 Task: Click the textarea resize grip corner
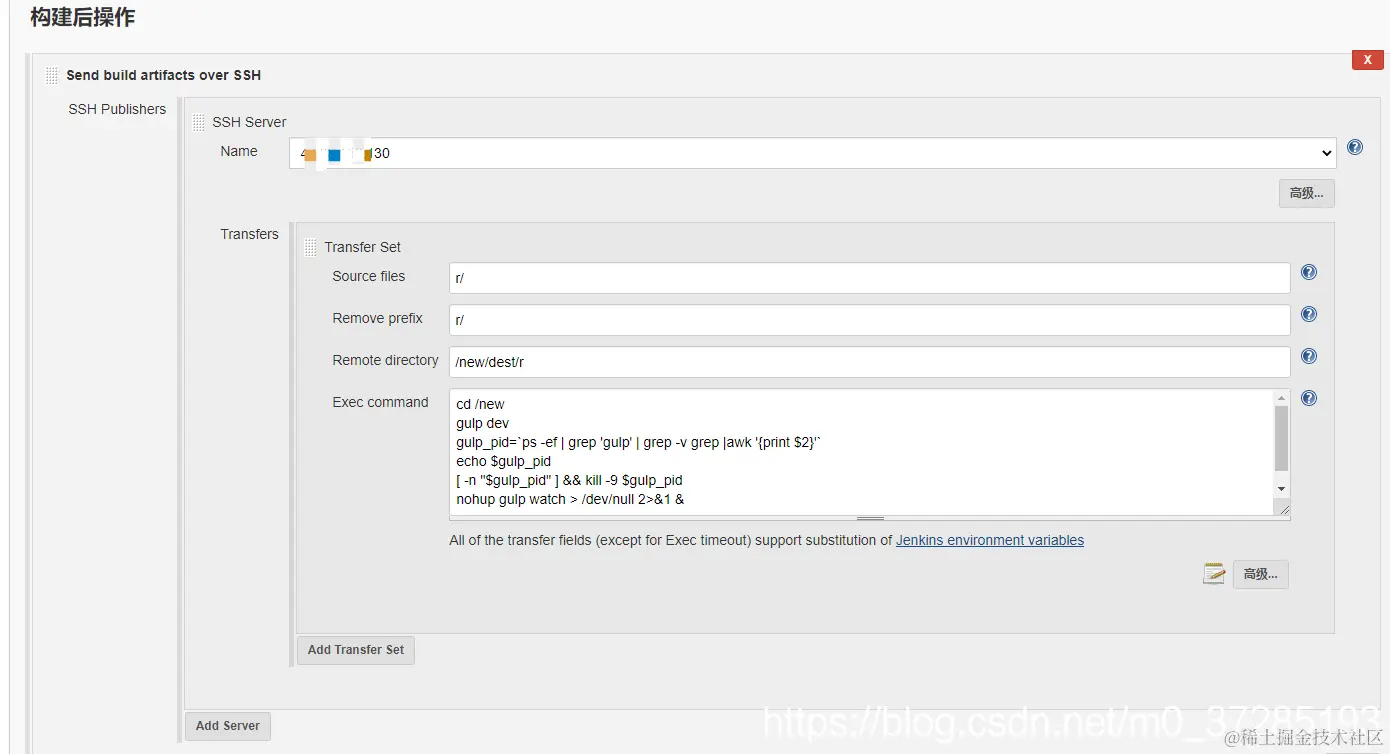1284,510
